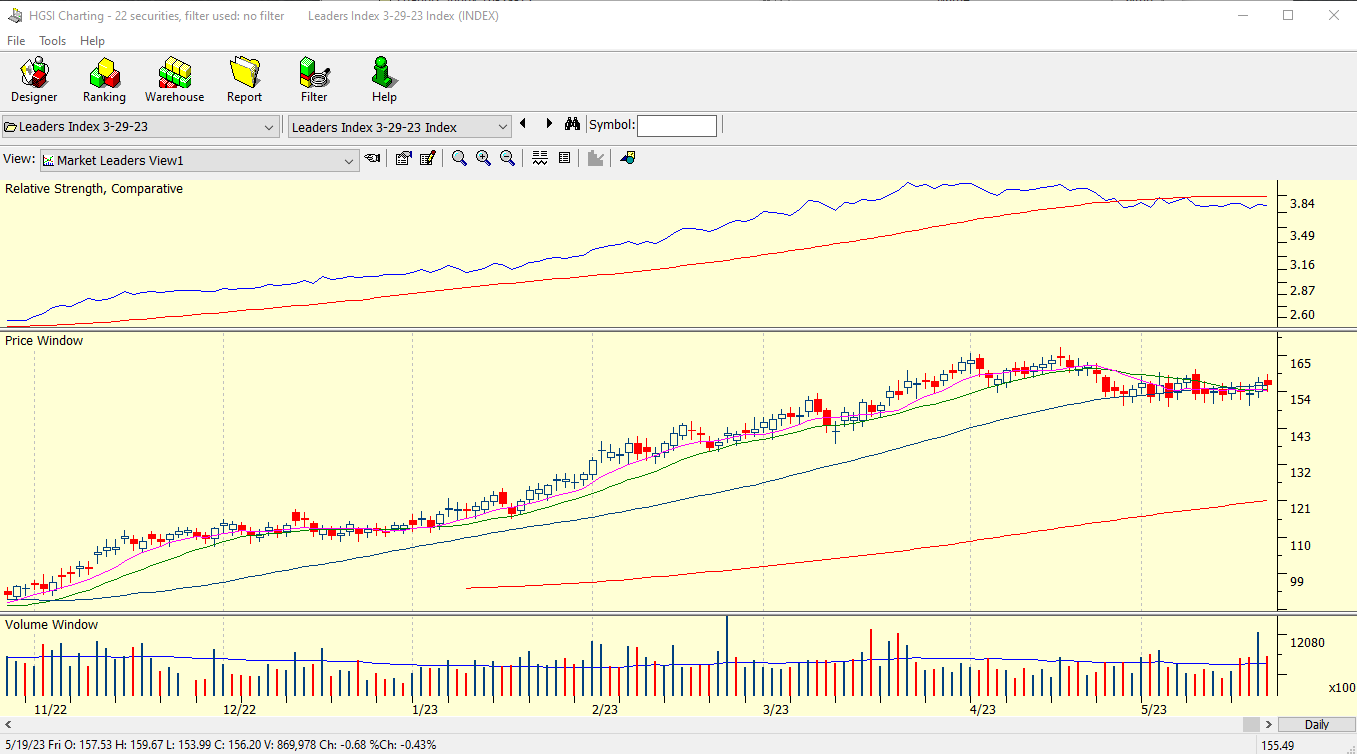1357x754 pixels.
Task: Click the Price Window label
Action: [x=44, y=340]
